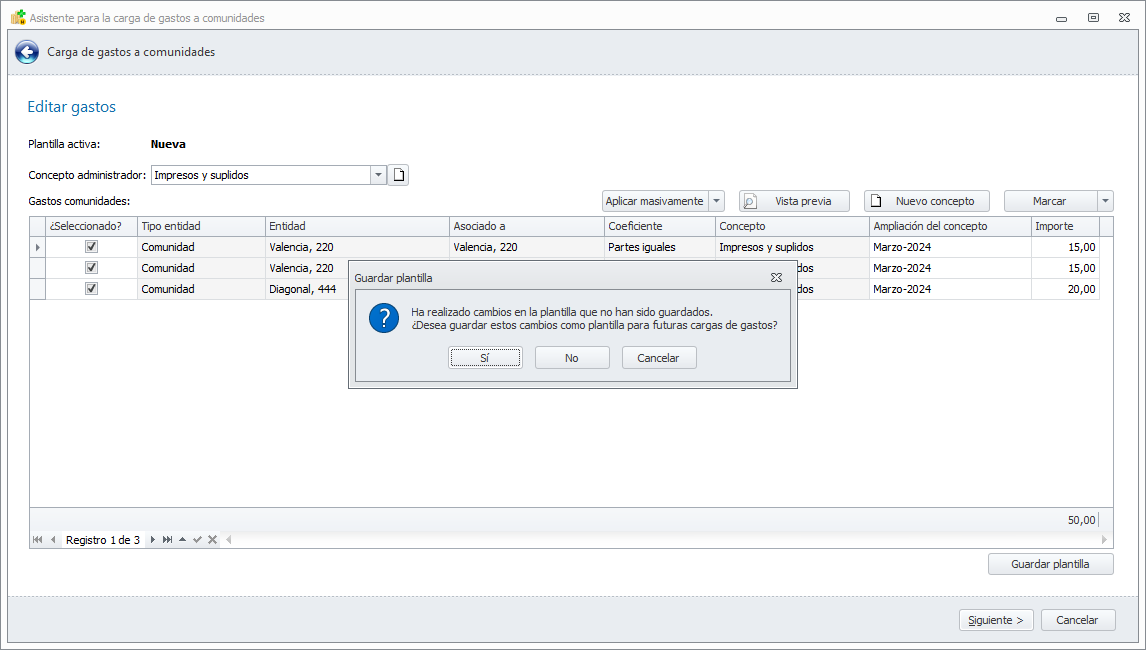Image resolution: width=1146 pixels, height=650 pixels.
Task: Click the Nuevo concepto button
Action: click(x=927, y=201)
